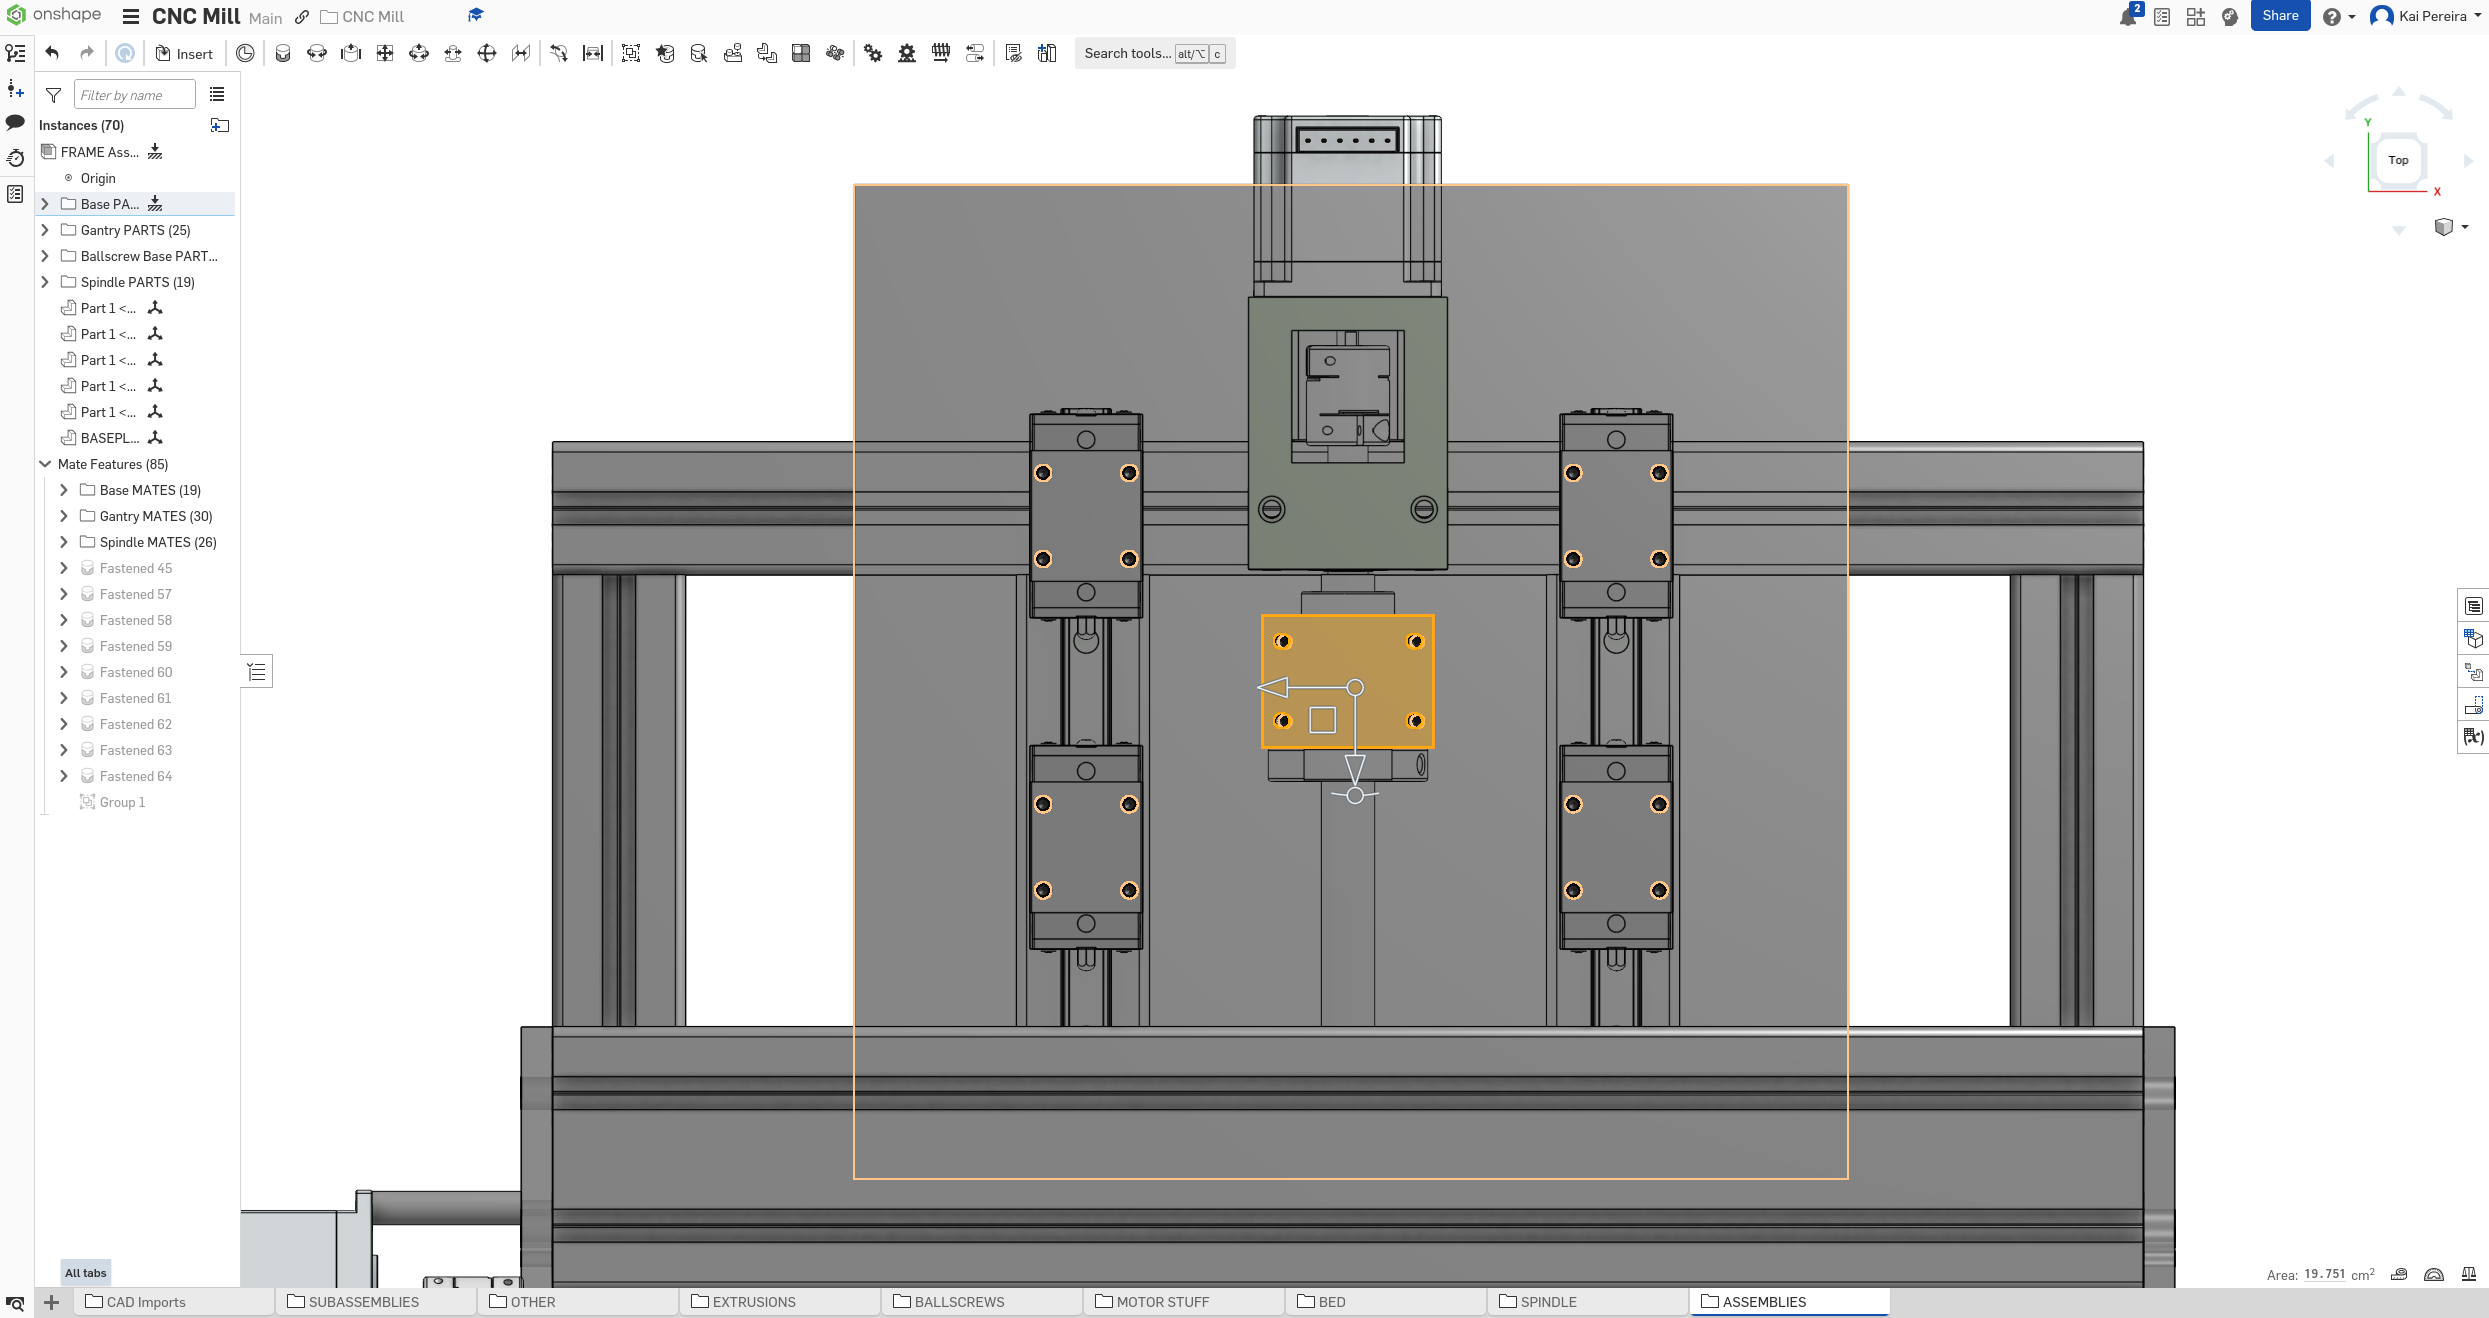
Task: Select the Gear relation tool
Action: click(x=873, y=53)
